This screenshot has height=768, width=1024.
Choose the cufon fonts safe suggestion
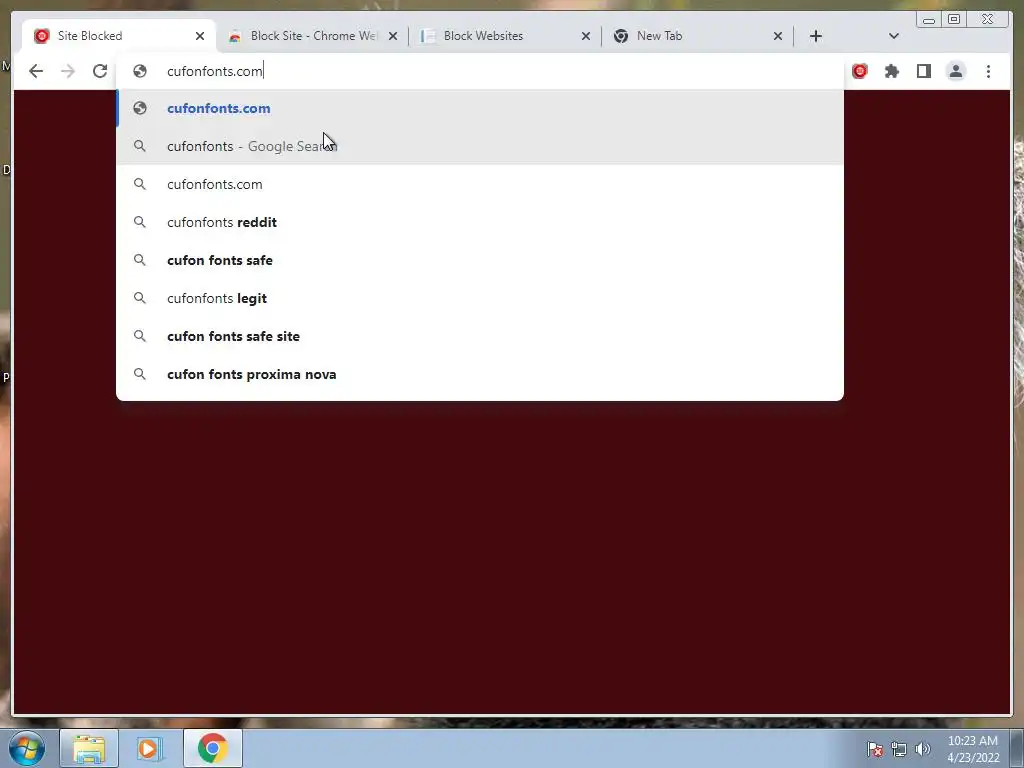(480, 260)
